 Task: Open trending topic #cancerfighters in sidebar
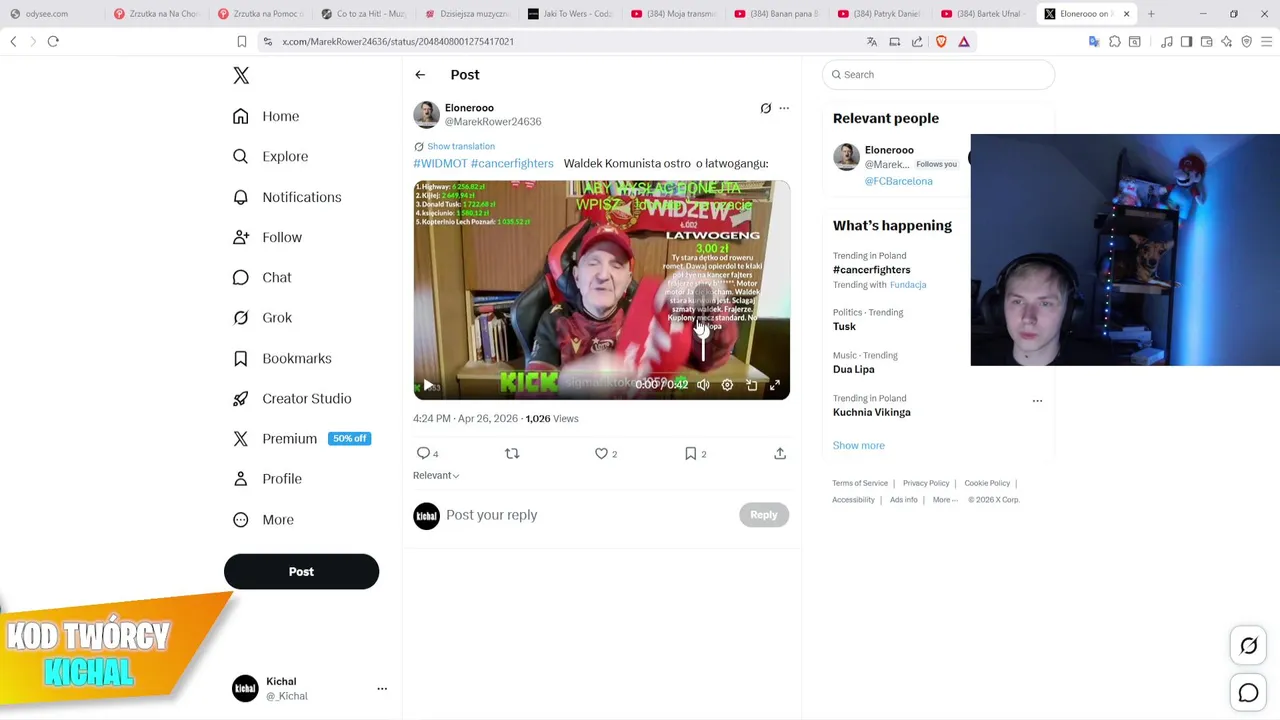click(872, 270)
